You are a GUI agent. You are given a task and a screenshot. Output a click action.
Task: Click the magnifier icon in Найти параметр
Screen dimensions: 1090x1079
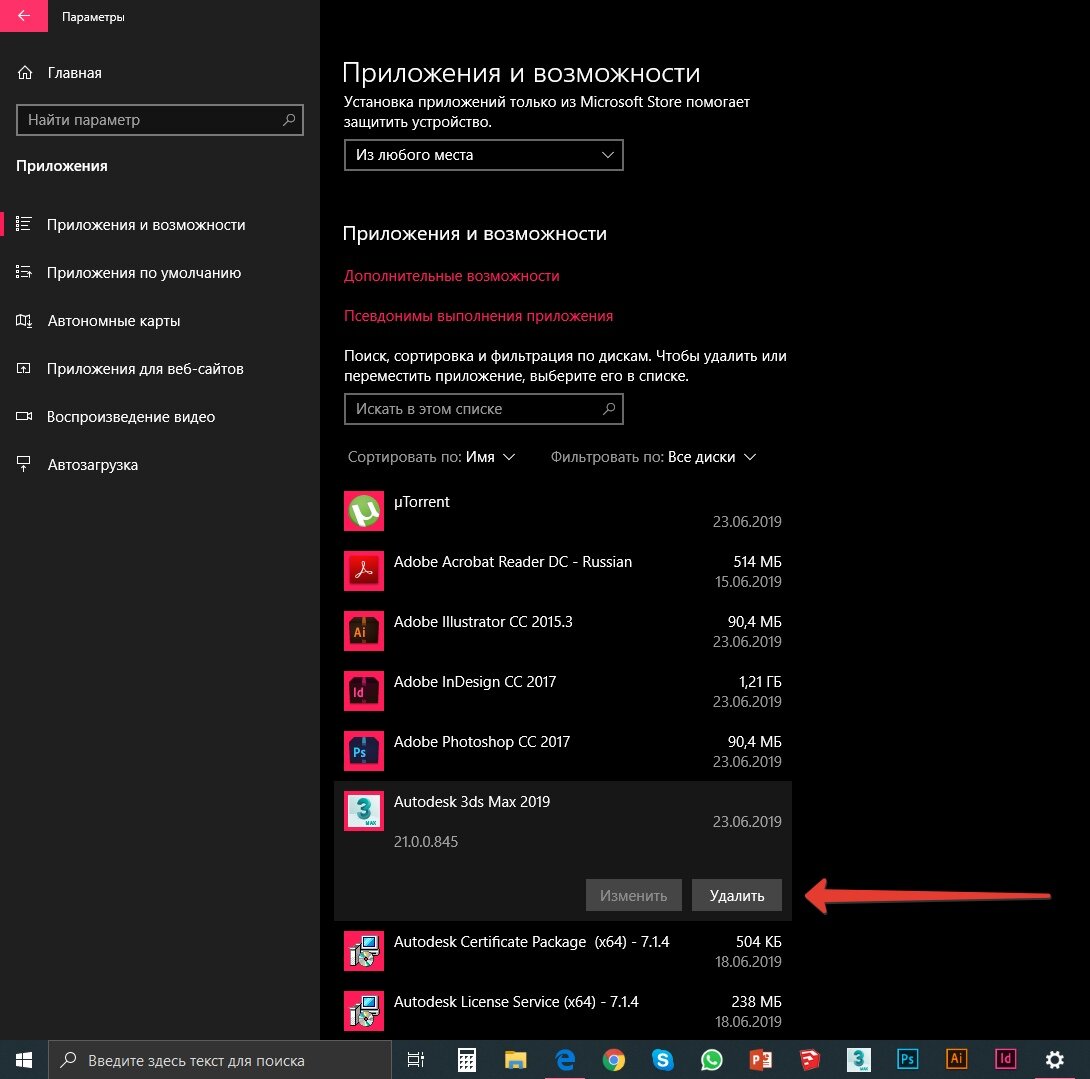click(288, 120)
